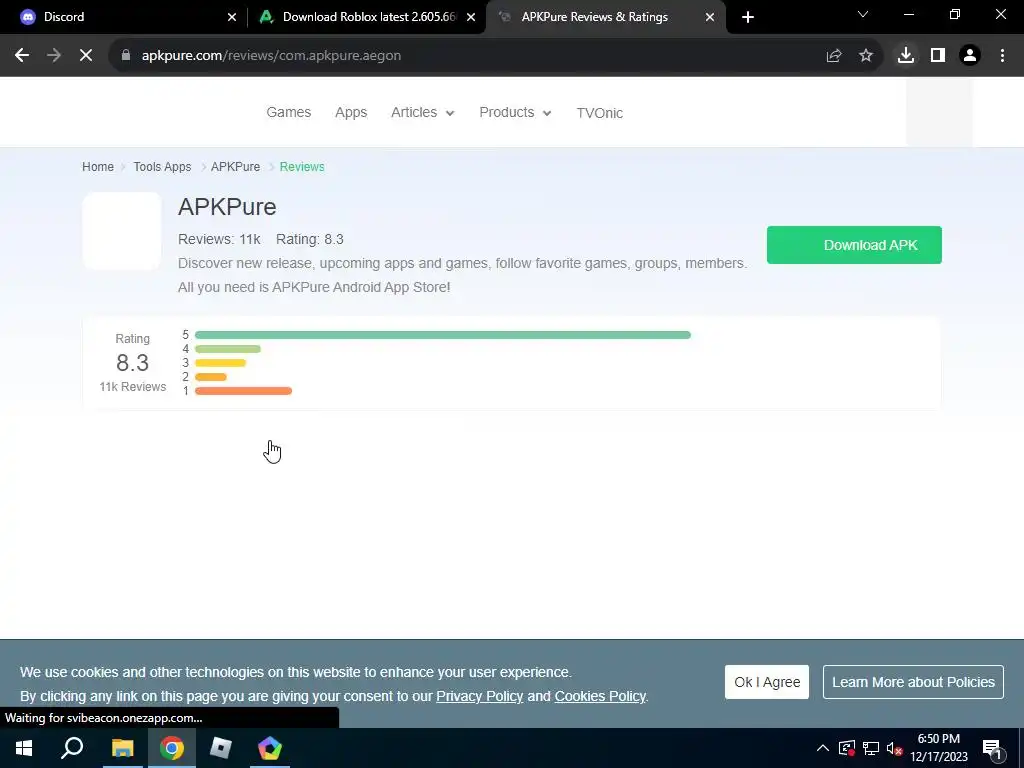Click the APKPure app title

point(227,207)
